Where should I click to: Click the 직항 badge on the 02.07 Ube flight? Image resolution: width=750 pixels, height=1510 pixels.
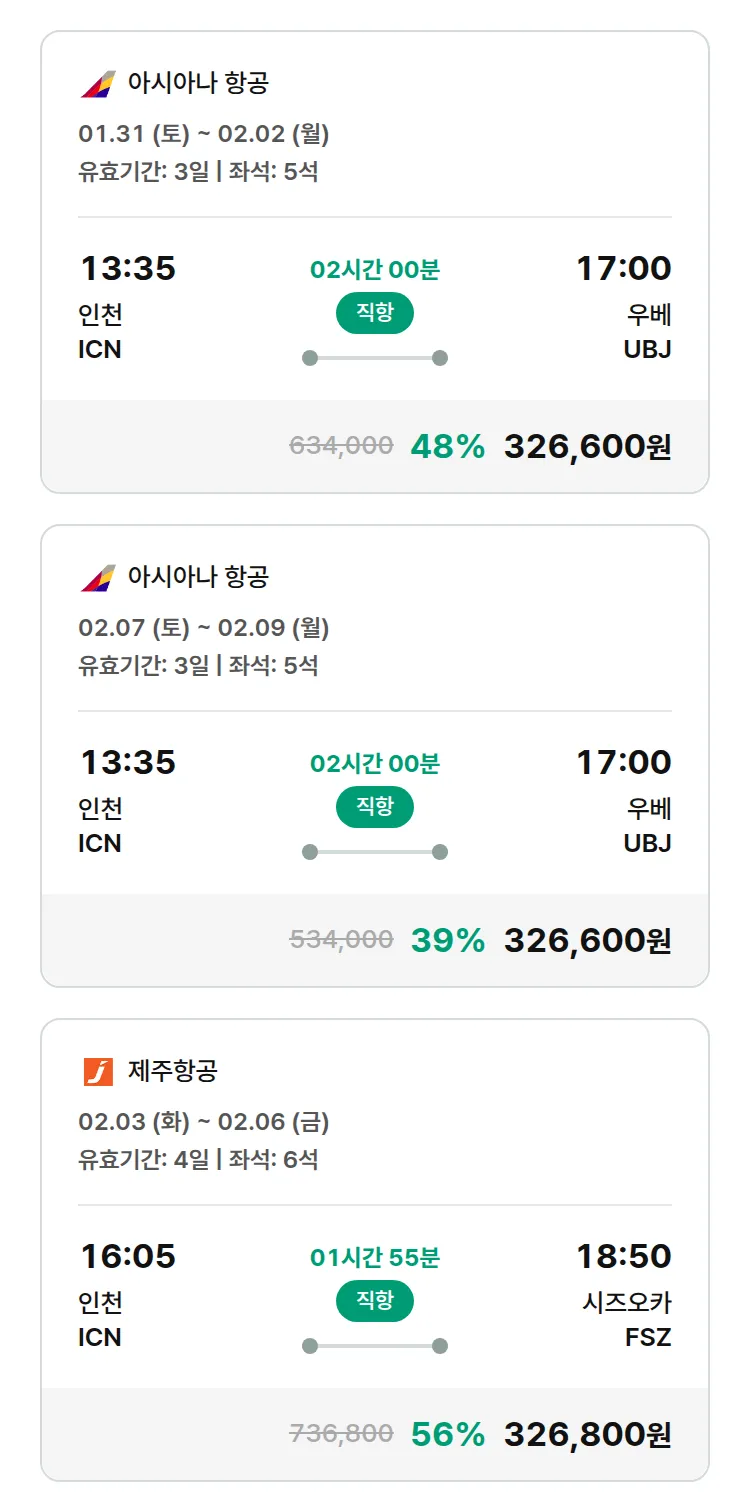375,807
